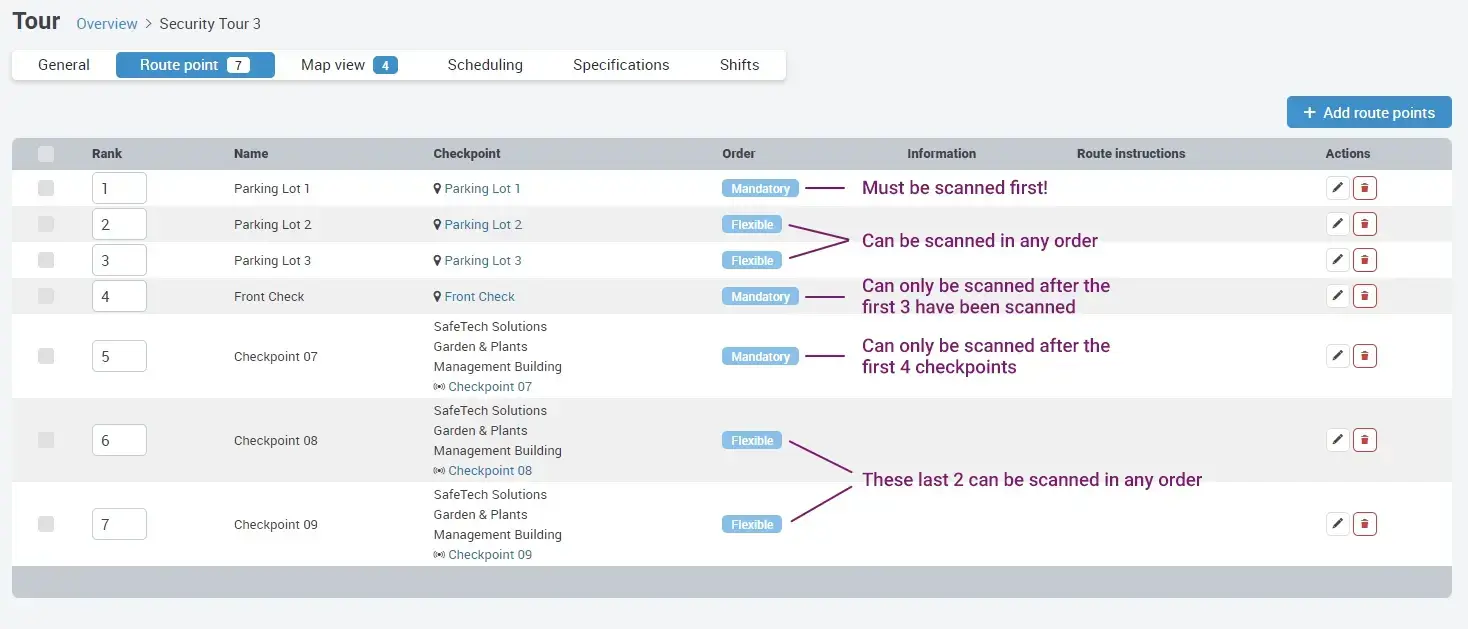Edit the Front Check route point
Image resolution: width=1468 pixels, height=629 pixels.
point(1337,296)
